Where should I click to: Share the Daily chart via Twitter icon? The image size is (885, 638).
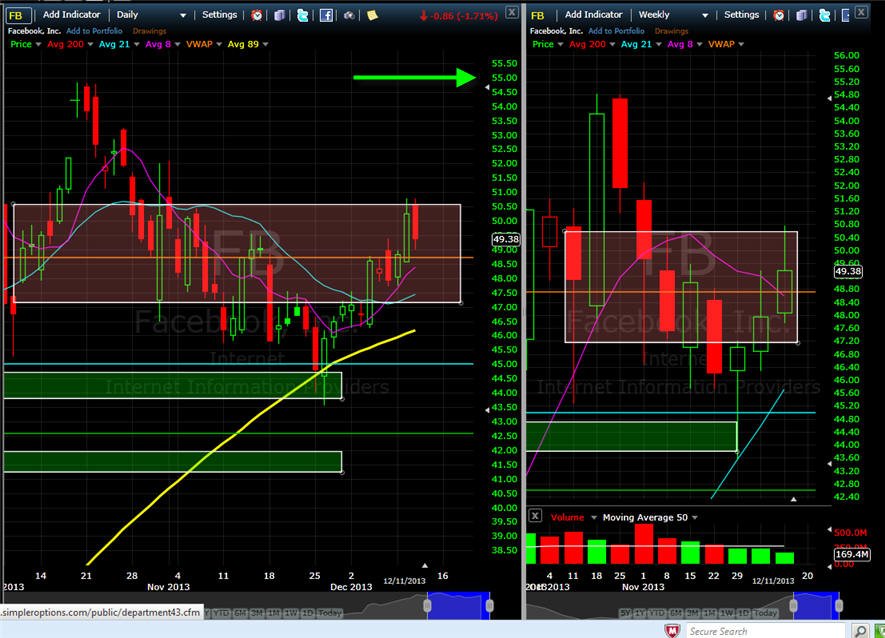[303, 15]
